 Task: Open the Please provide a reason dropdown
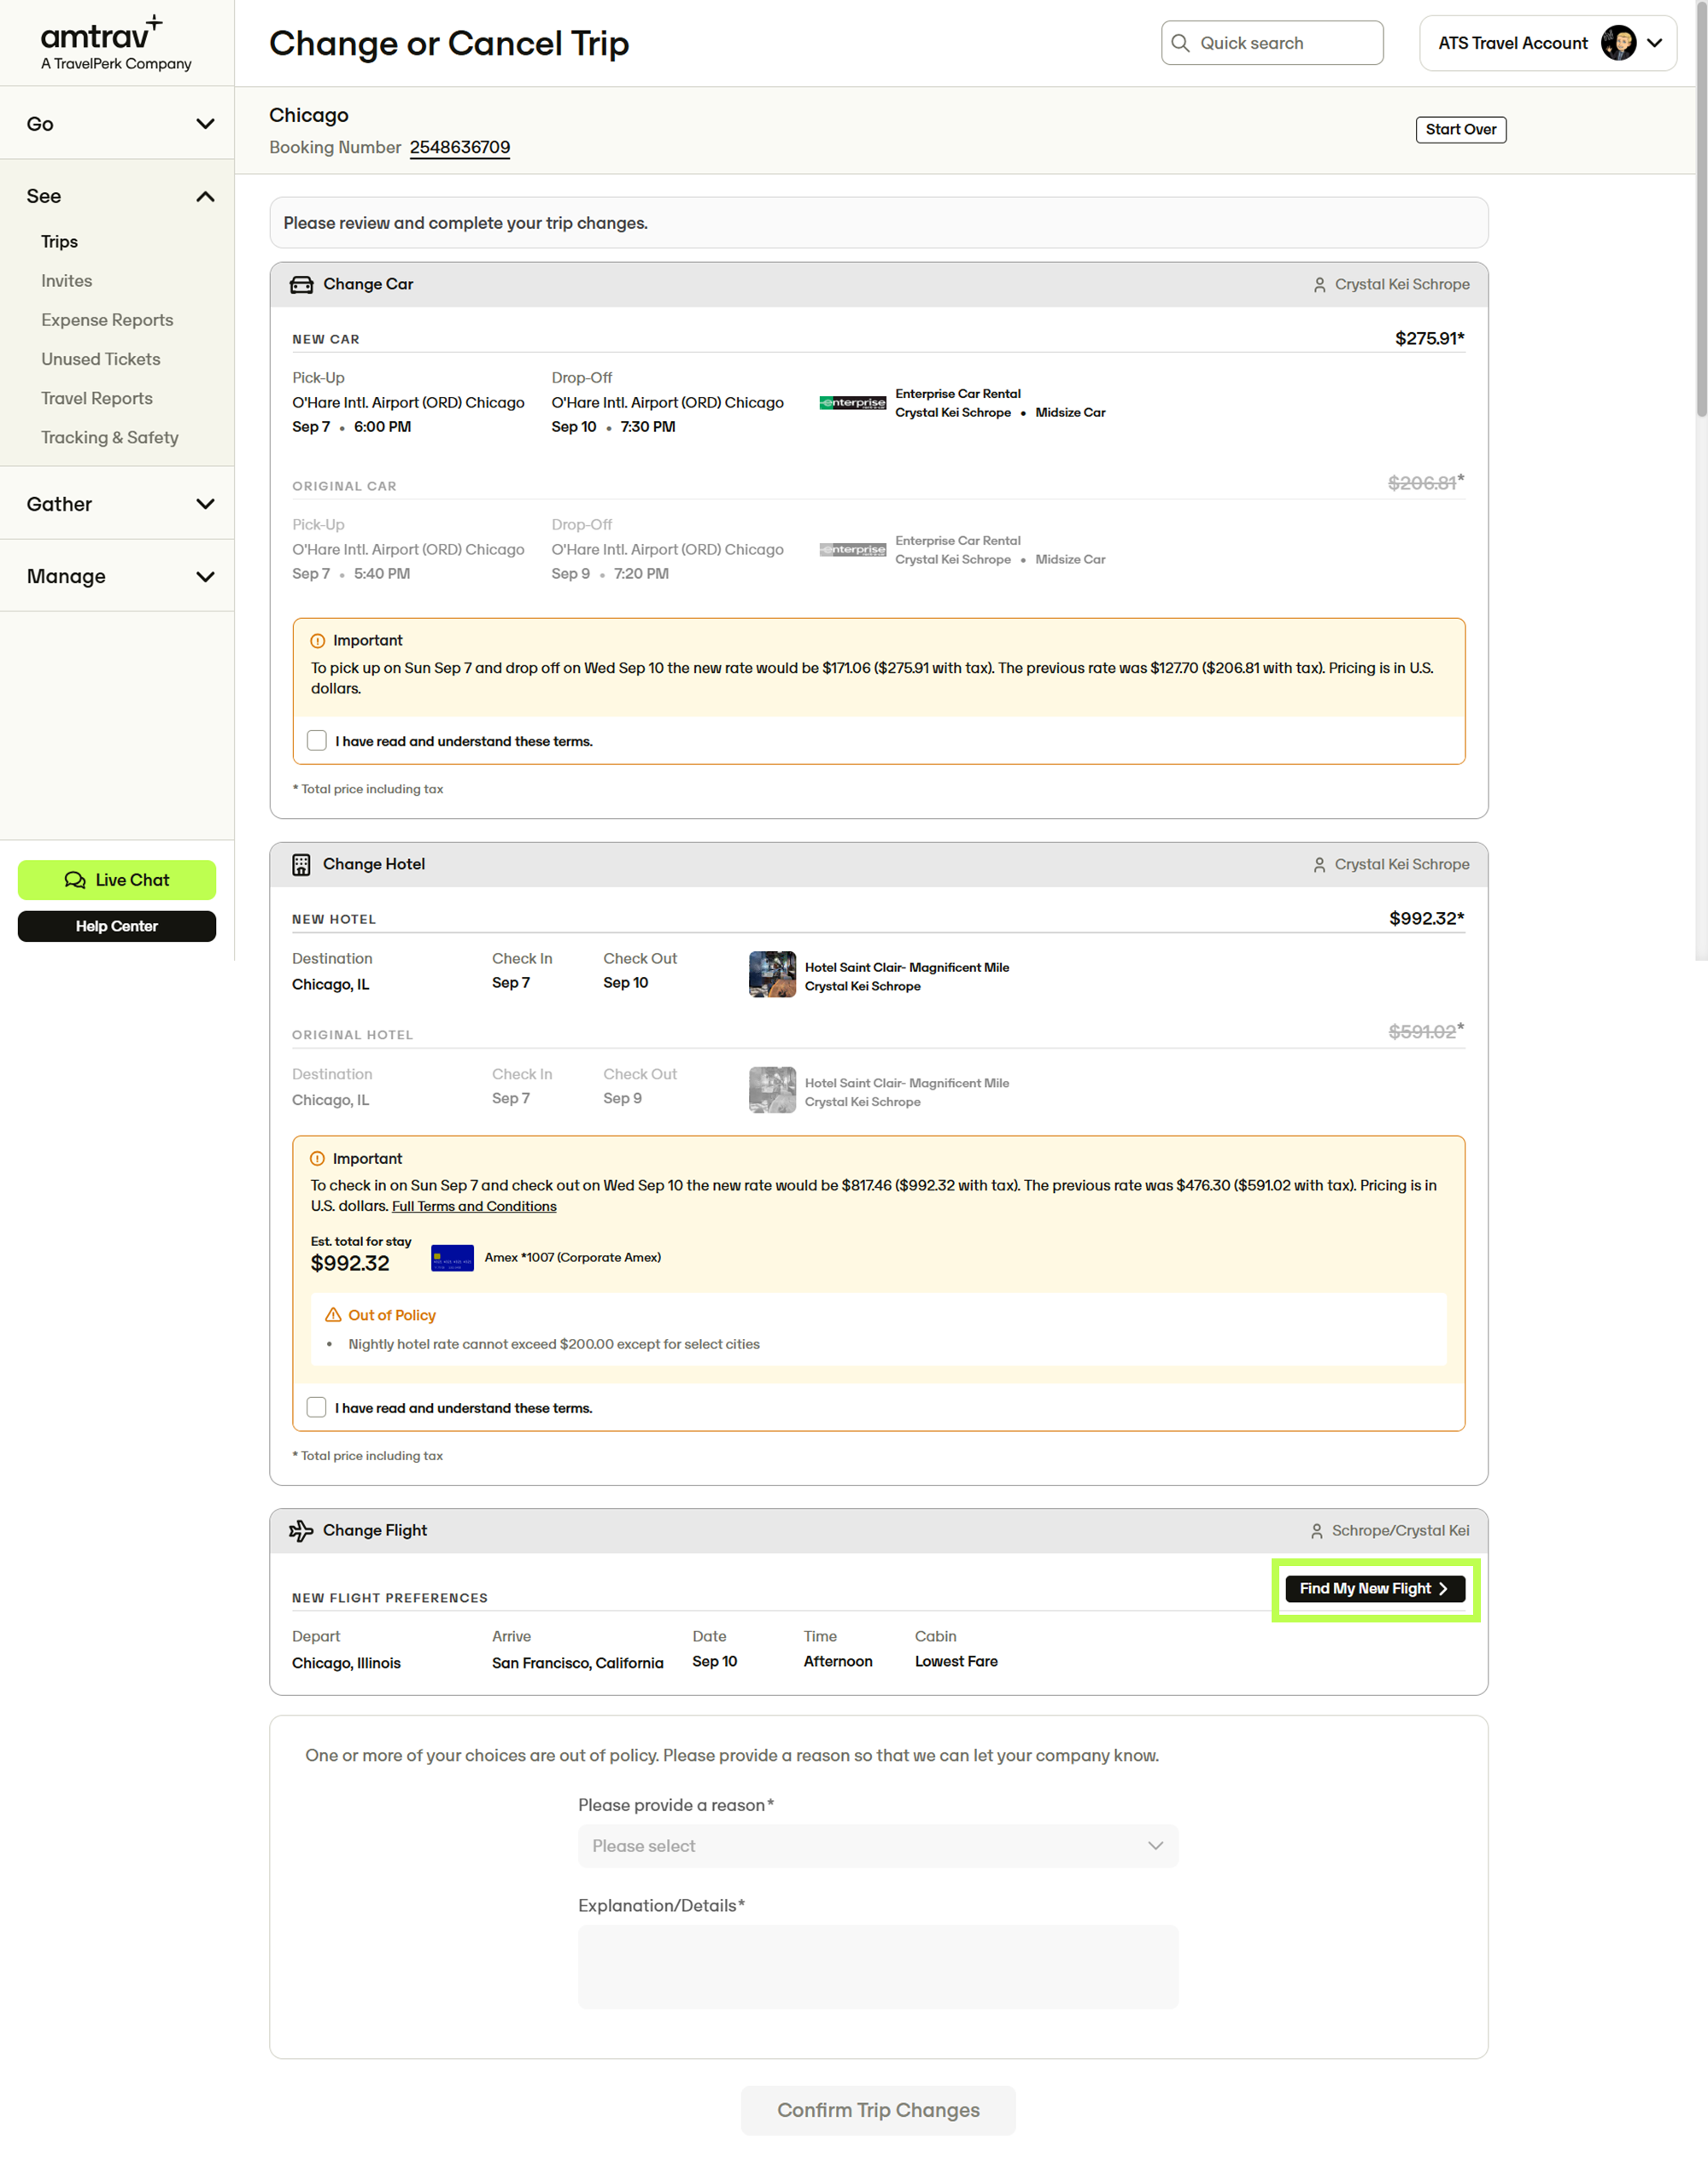(878, 1846)
